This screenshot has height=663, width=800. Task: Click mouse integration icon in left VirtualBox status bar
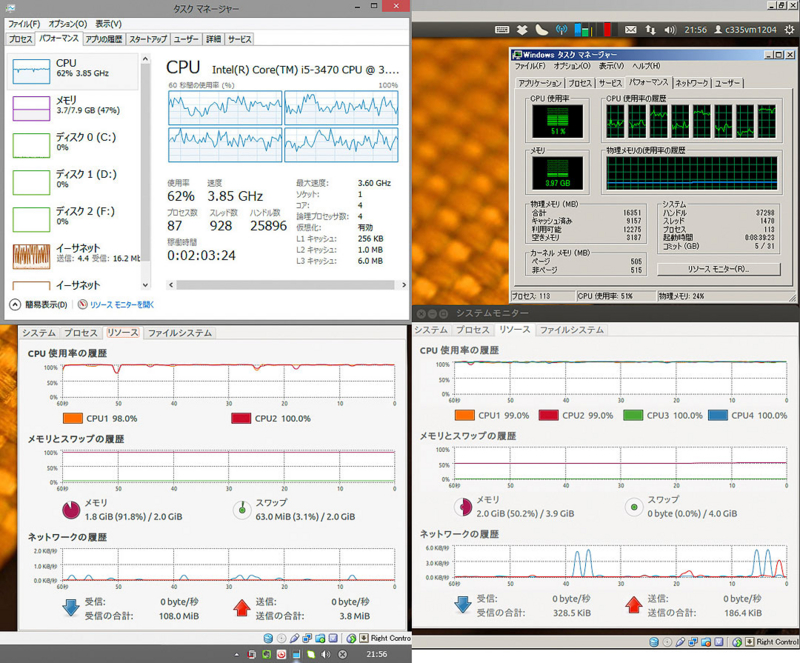[x=351, y=638]
